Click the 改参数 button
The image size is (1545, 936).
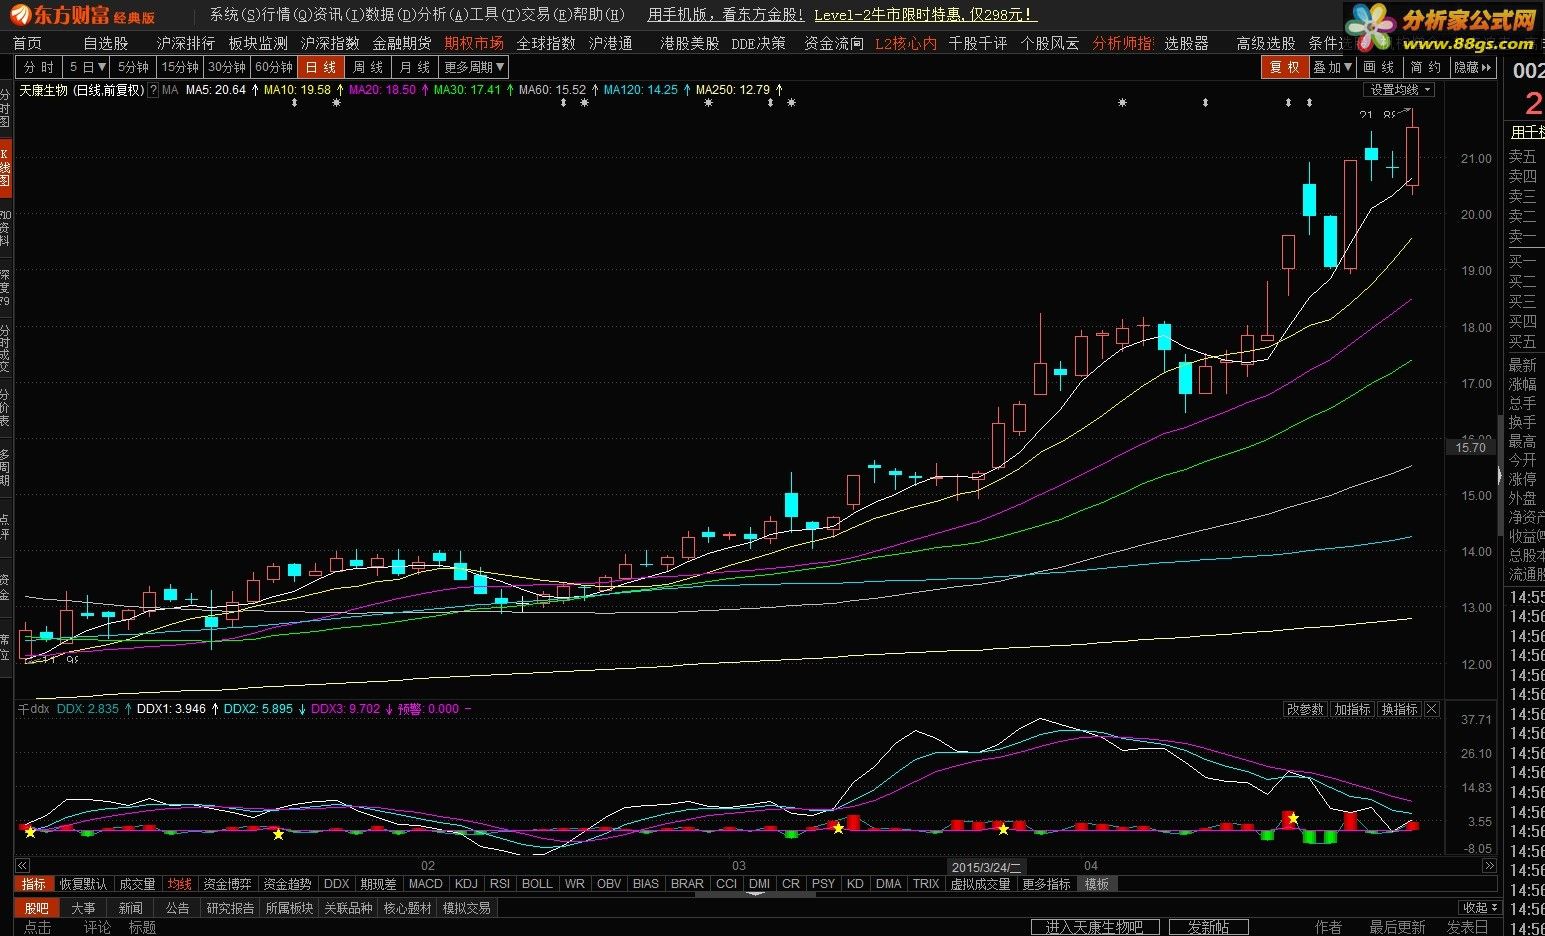(1305, 709)
